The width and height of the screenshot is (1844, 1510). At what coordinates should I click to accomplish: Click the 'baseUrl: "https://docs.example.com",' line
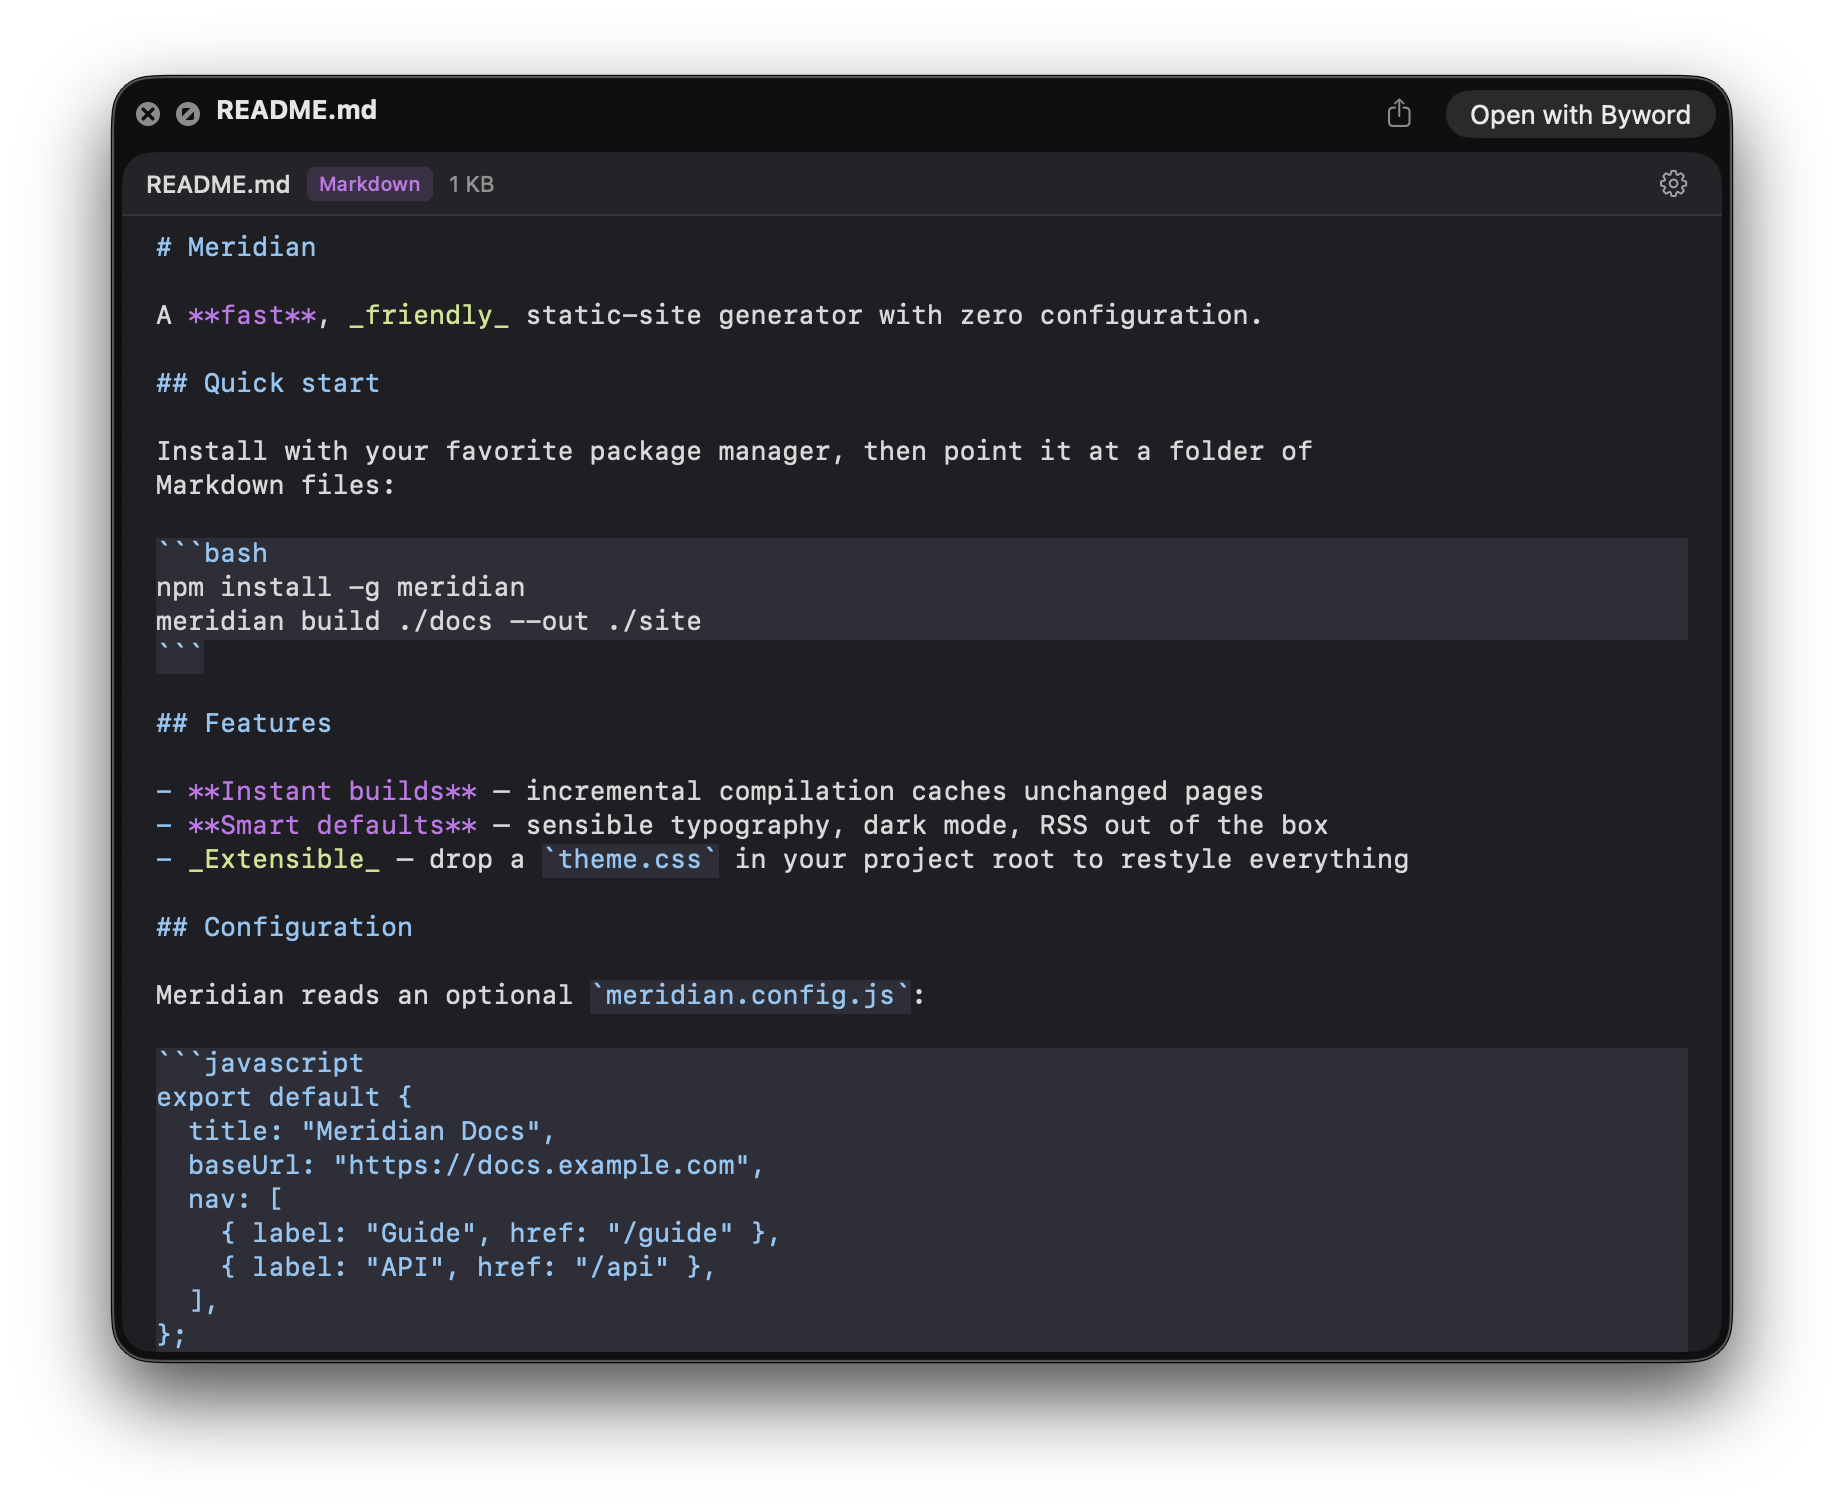(476, 1166)
